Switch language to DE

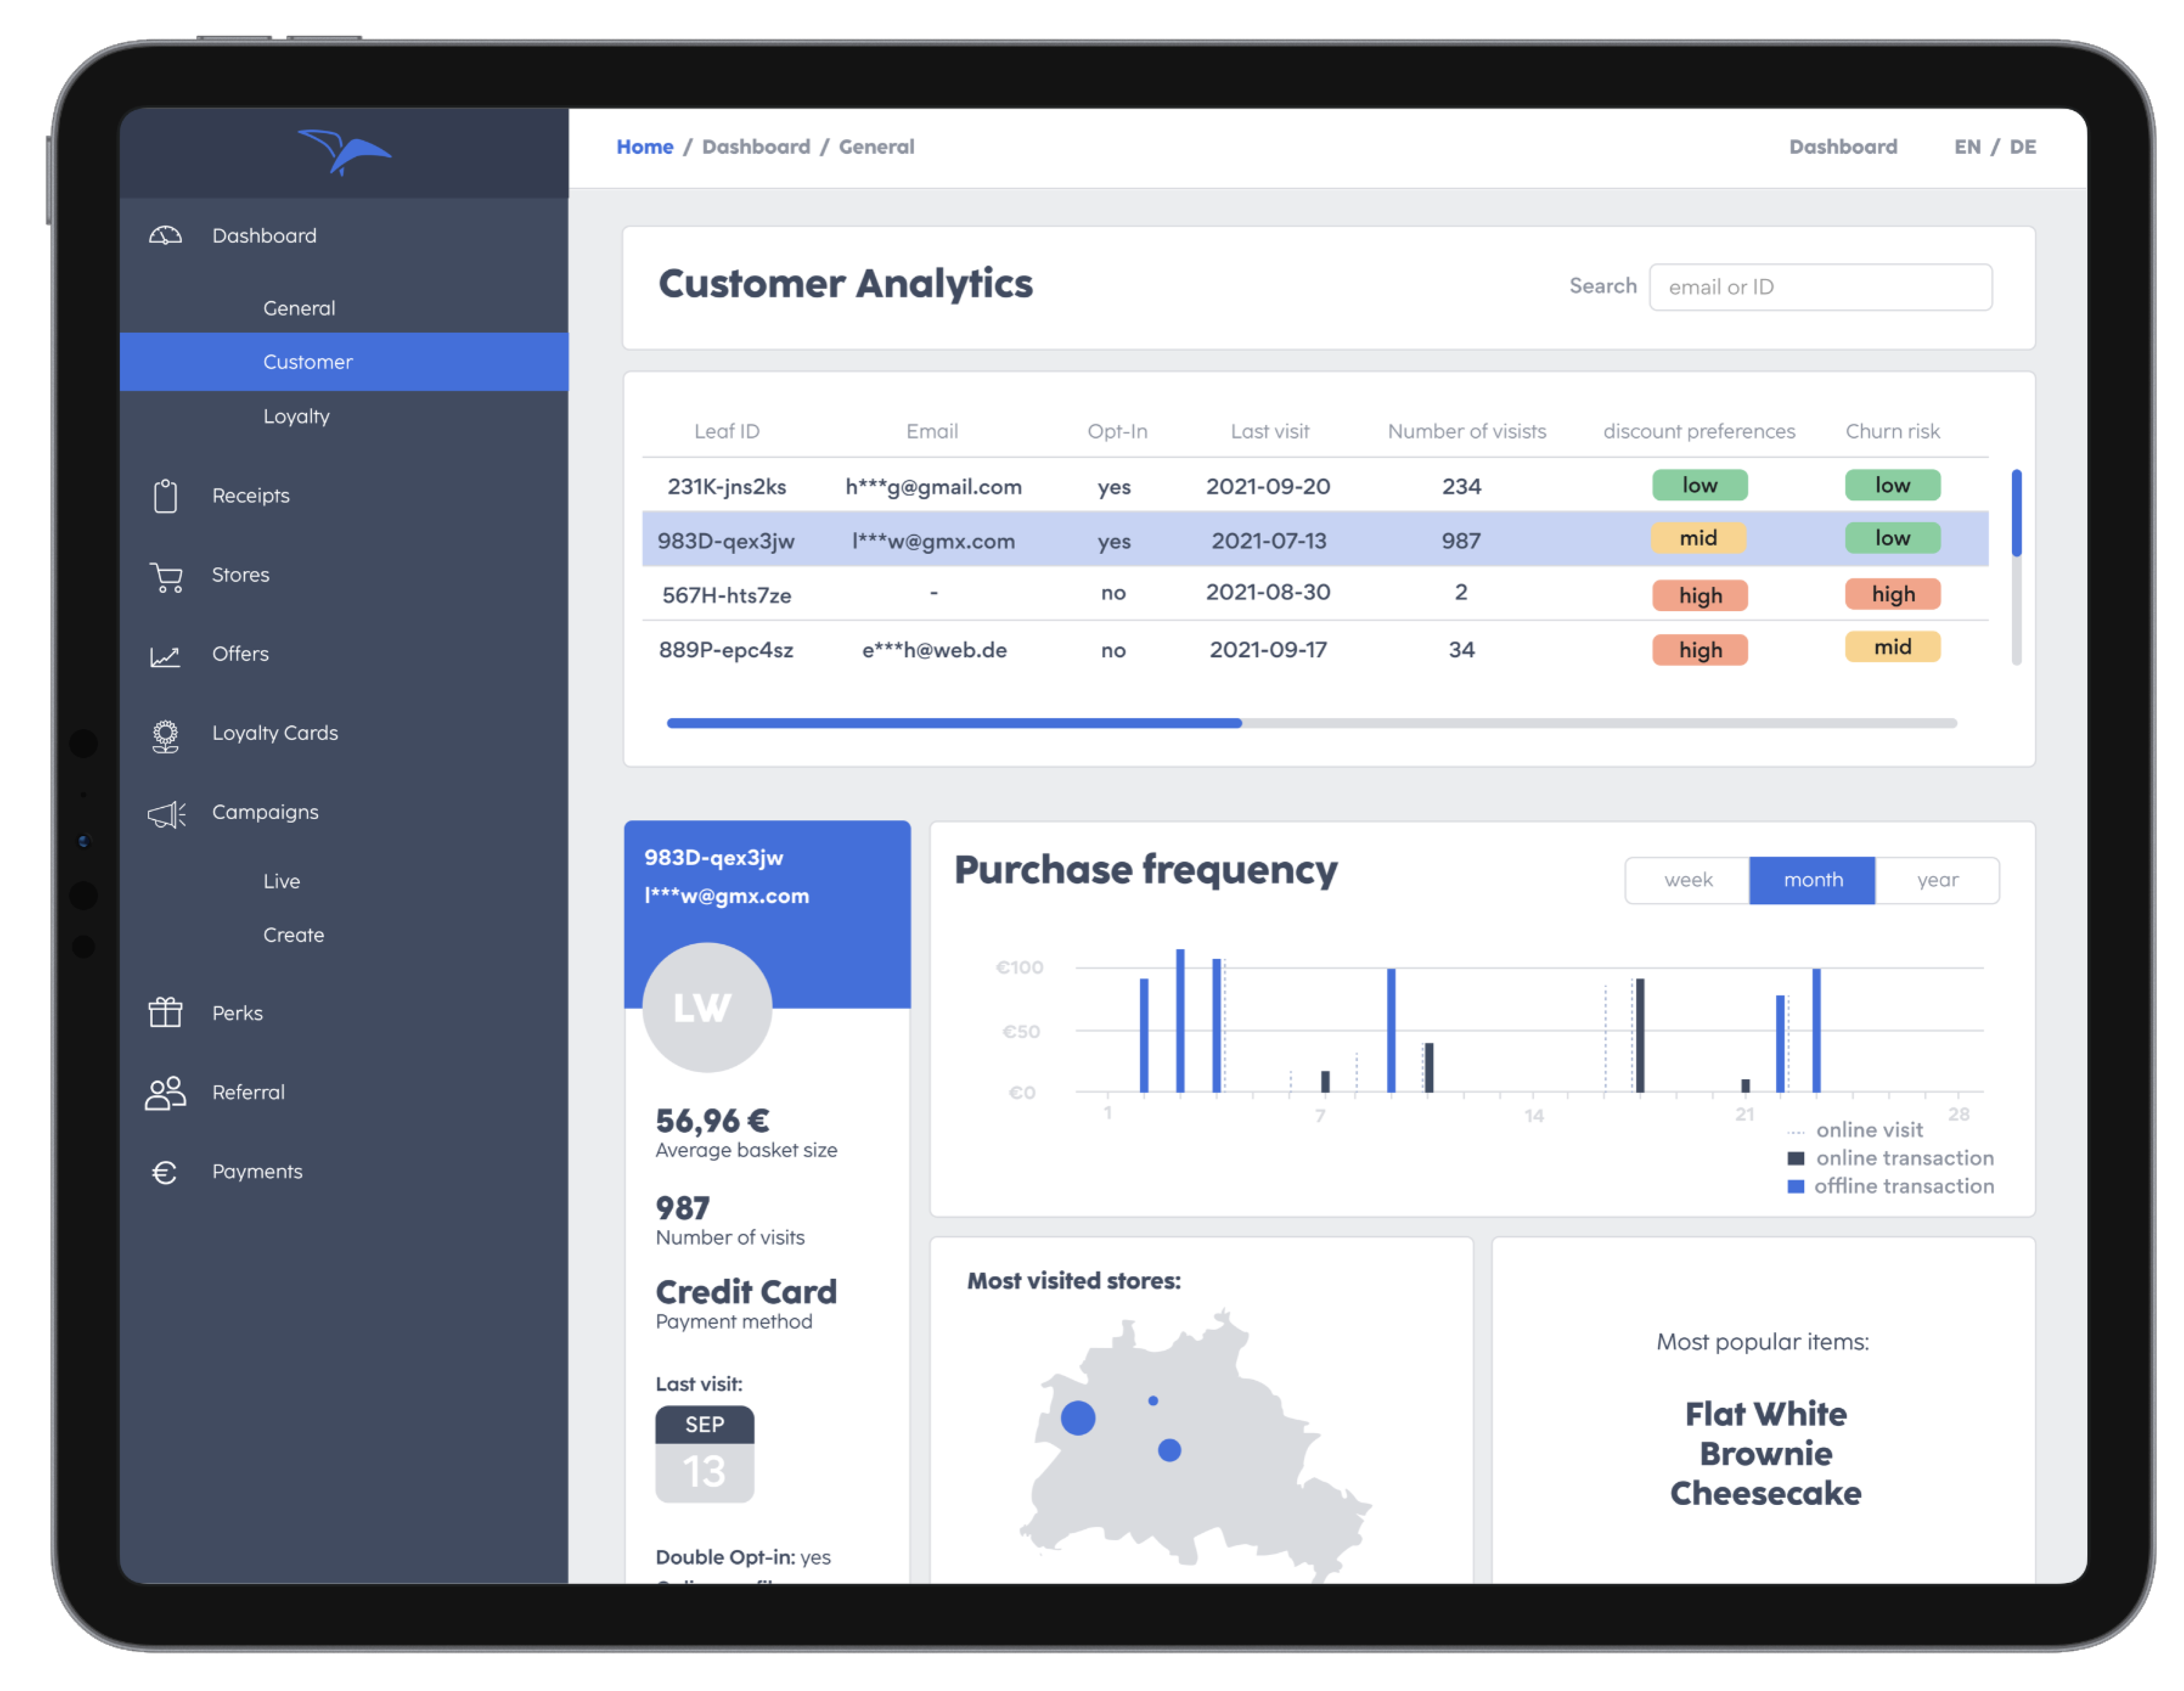click(2022, 147)
